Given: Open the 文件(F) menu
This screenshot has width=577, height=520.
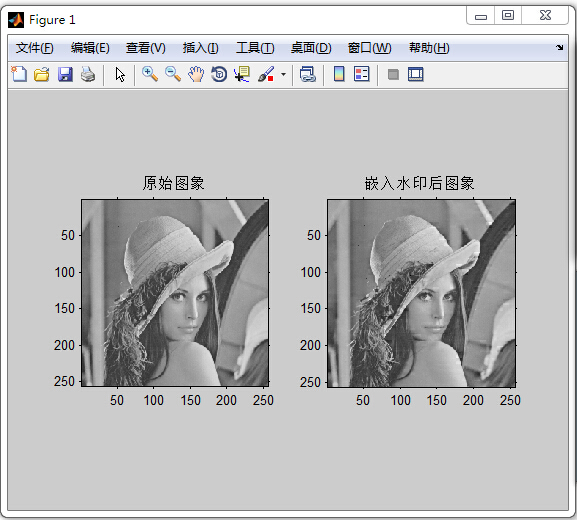Looking at the screenshot, I should click(x=35, y=48).
